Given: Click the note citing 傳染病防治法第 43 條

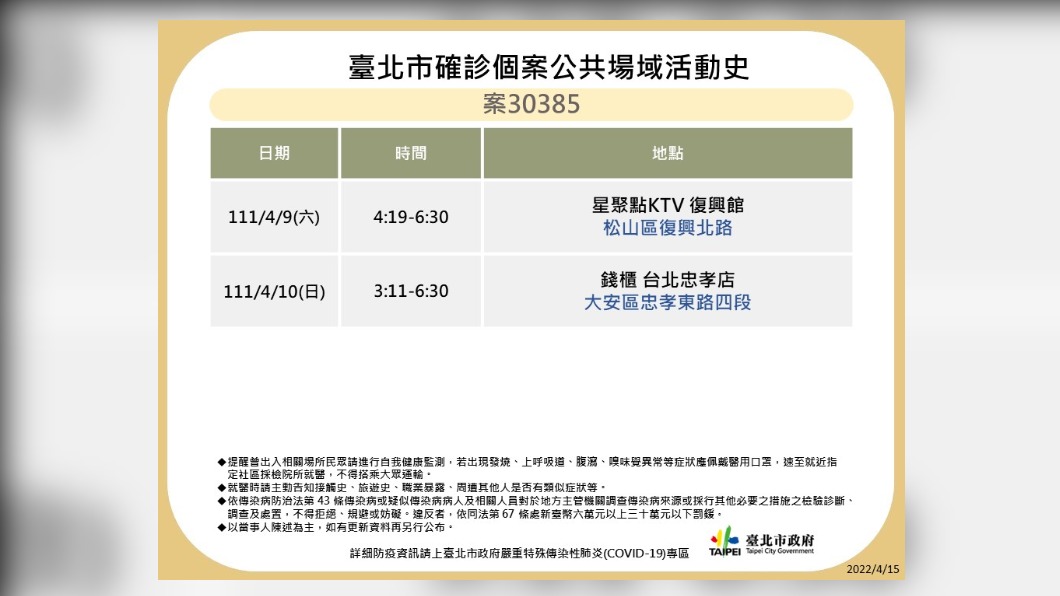Looking at the screenshot, I should point(537,507).
